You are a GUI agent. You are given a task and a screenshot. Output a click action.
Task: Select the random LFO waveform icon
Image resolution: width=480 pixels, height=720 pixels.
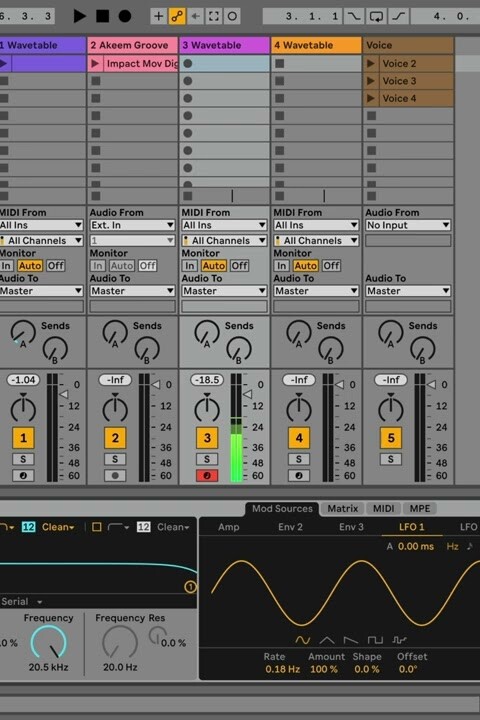tap(399, 640)
